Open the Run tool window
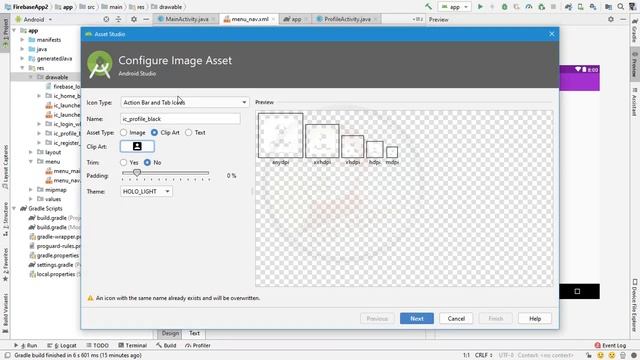640x360 pixels. [25, 345]
